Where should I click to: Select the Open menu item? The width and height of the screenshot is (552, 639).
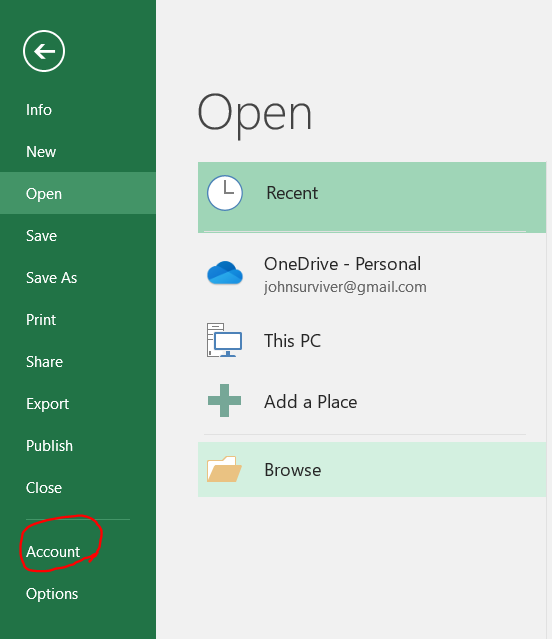tap(78, 193)
